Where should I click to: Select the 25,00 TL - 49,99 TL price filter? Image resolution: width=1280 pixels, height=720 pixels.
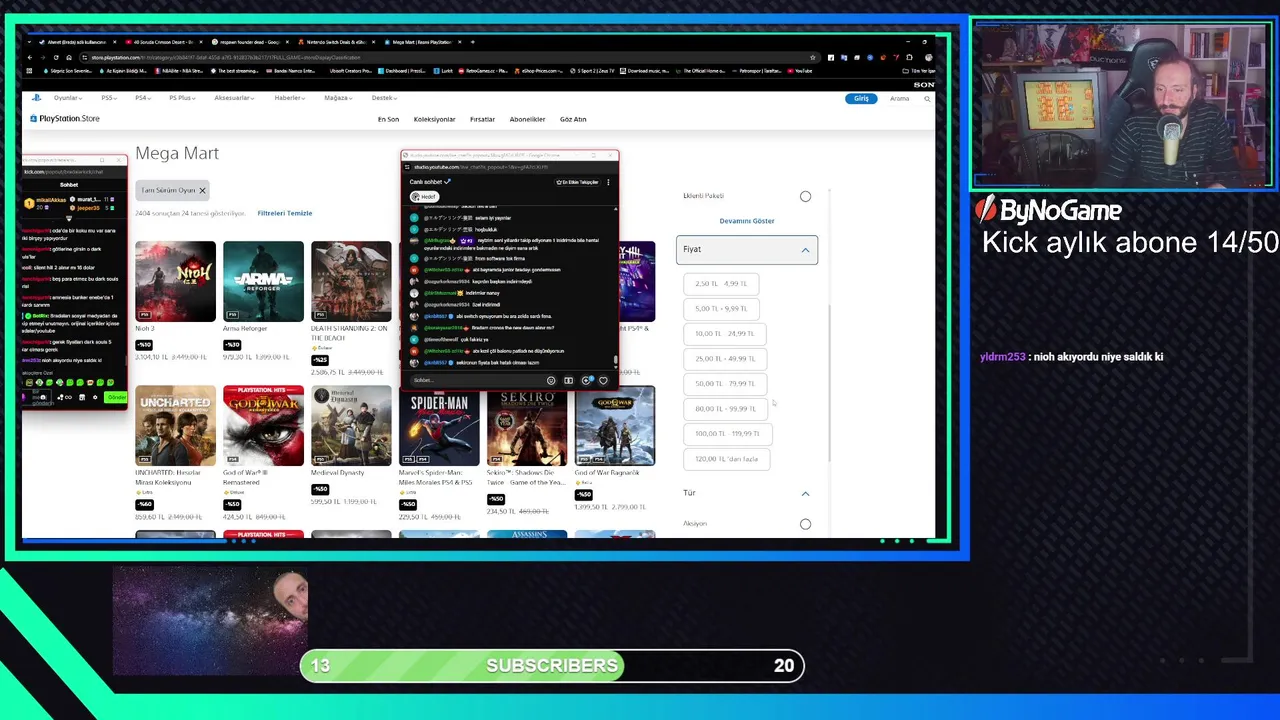[x=725, y=359]
